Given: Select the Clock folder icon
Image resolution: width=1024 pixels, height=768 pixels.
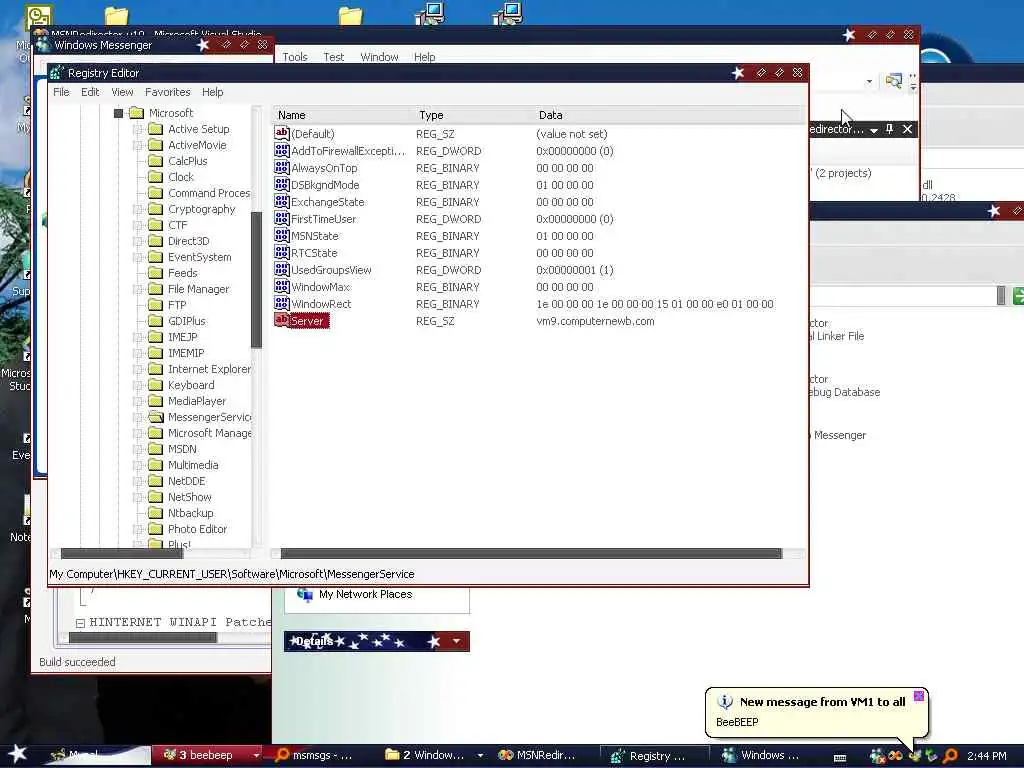Looking at the screenshot, I should pyautogui.click(x=155, y=177).
